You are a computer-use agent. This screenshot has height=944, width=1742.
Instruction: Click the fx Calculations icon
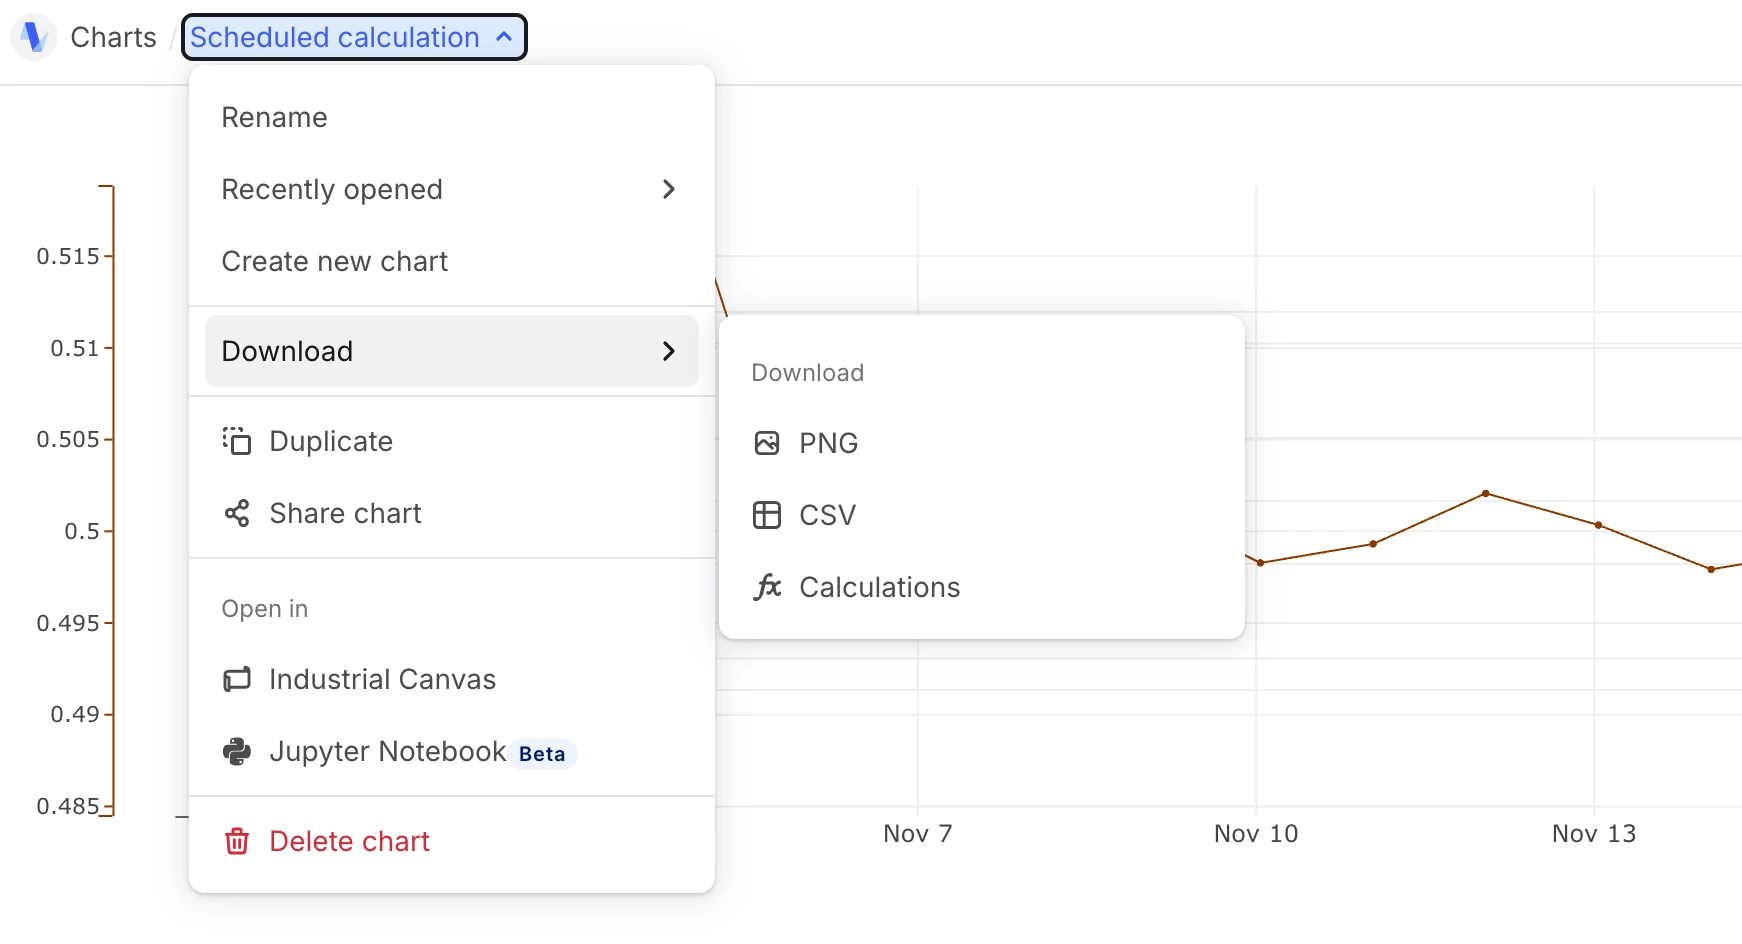pyautogui.click(x=767, y=587)
